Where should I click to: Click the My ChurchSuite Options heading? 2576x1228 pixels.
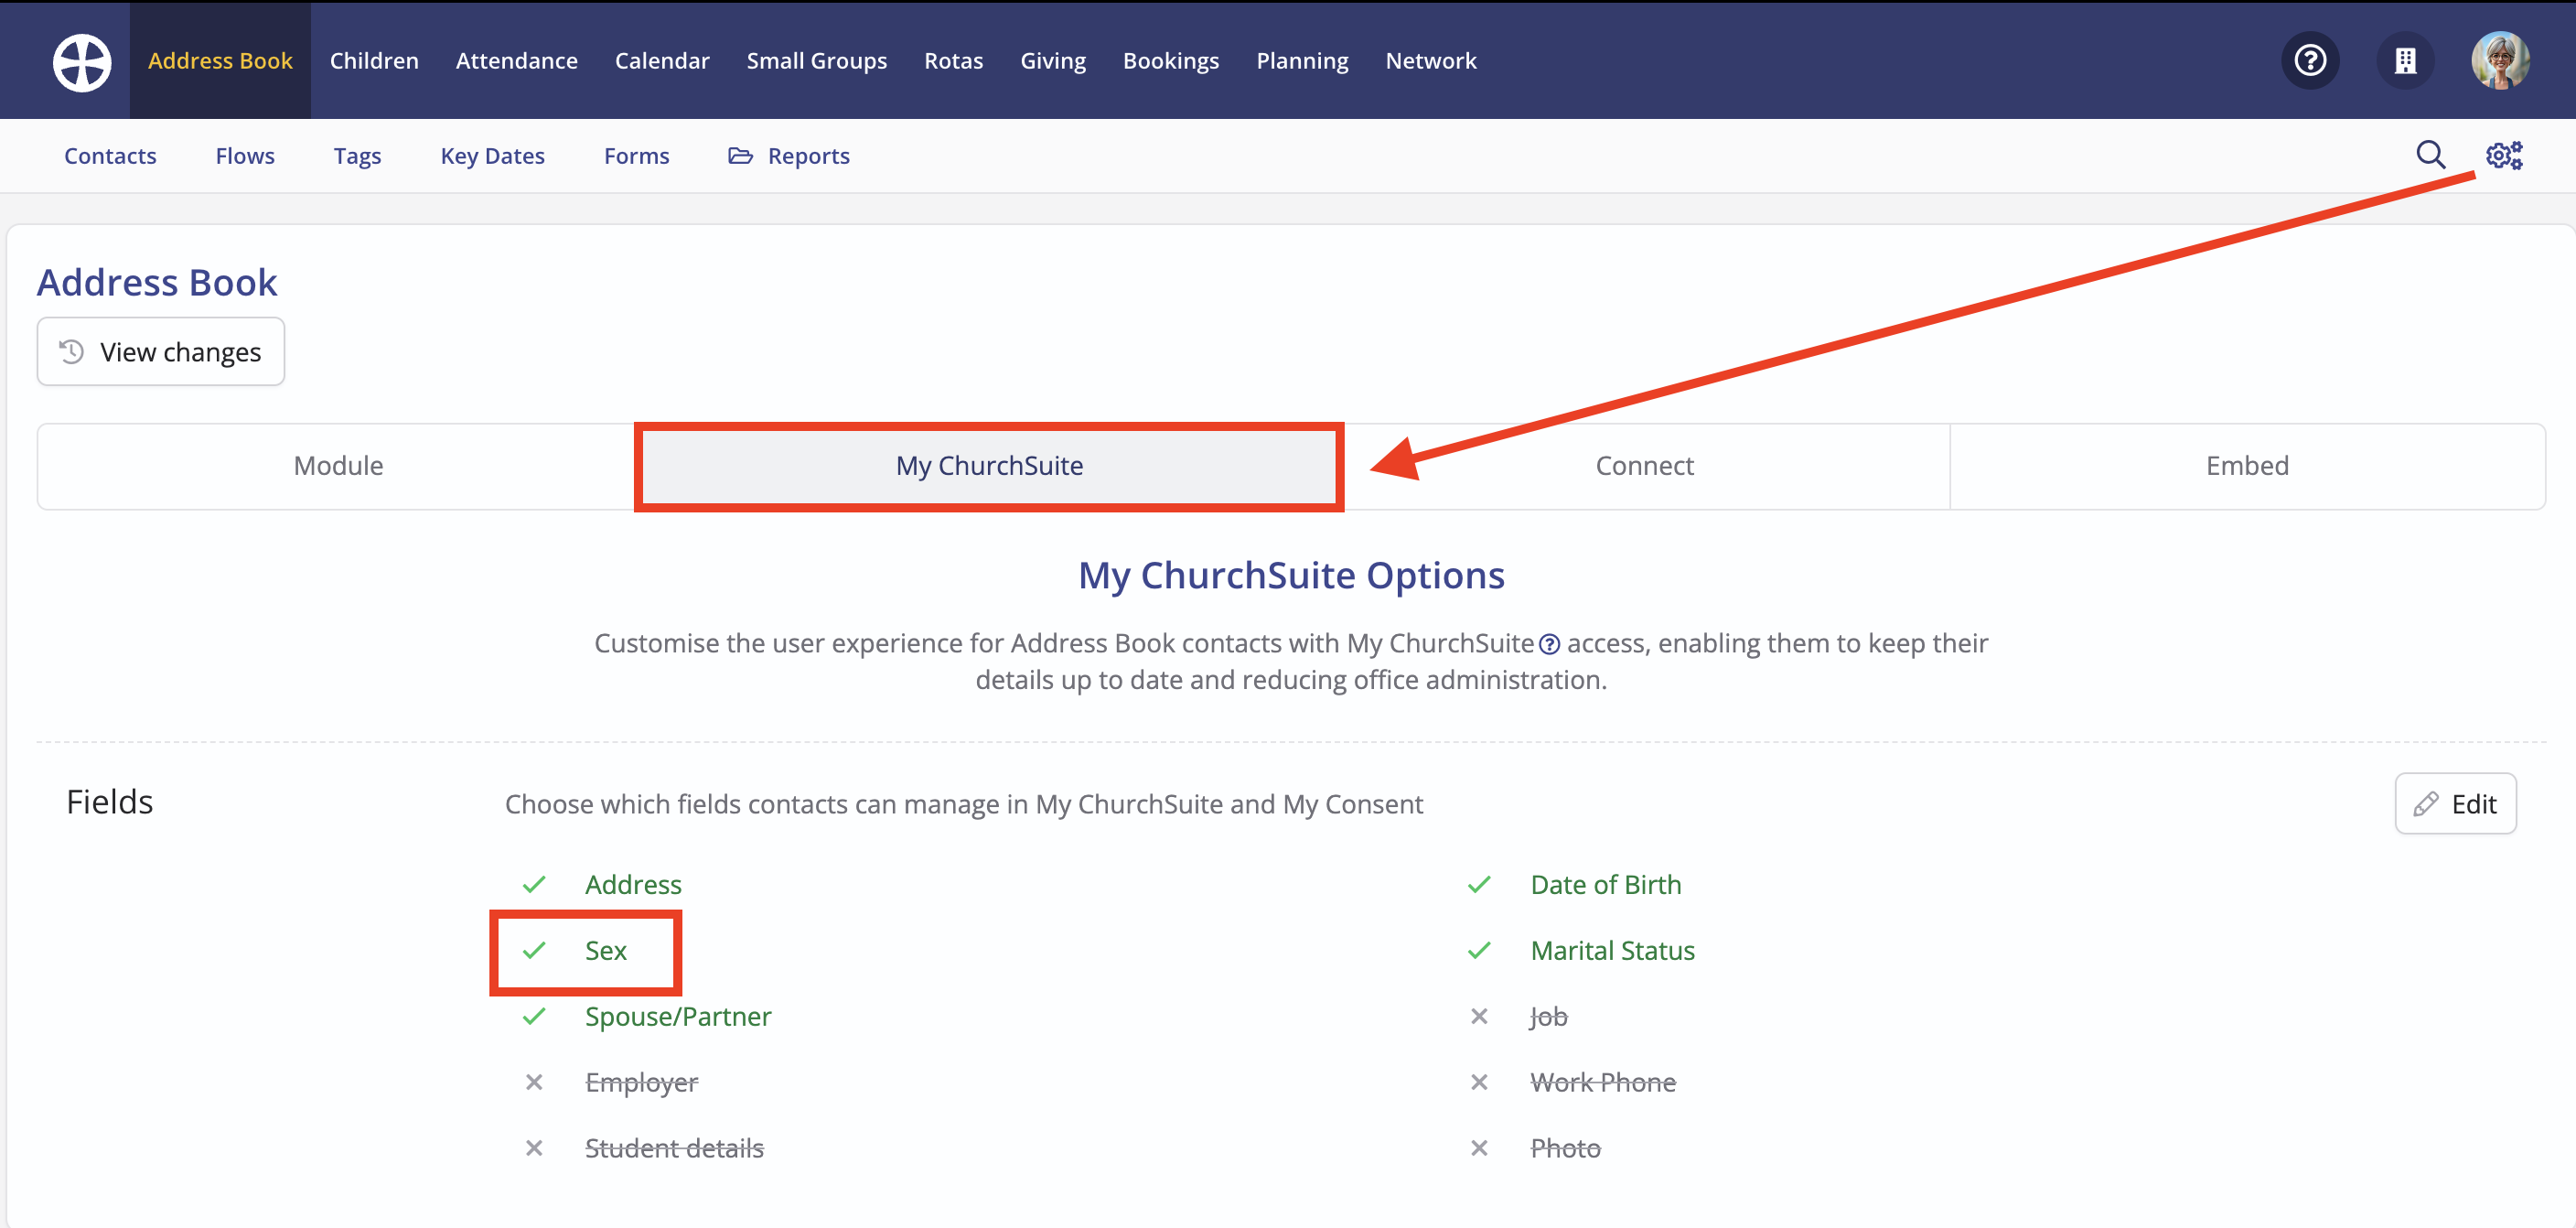click(x=1291, y=576)
